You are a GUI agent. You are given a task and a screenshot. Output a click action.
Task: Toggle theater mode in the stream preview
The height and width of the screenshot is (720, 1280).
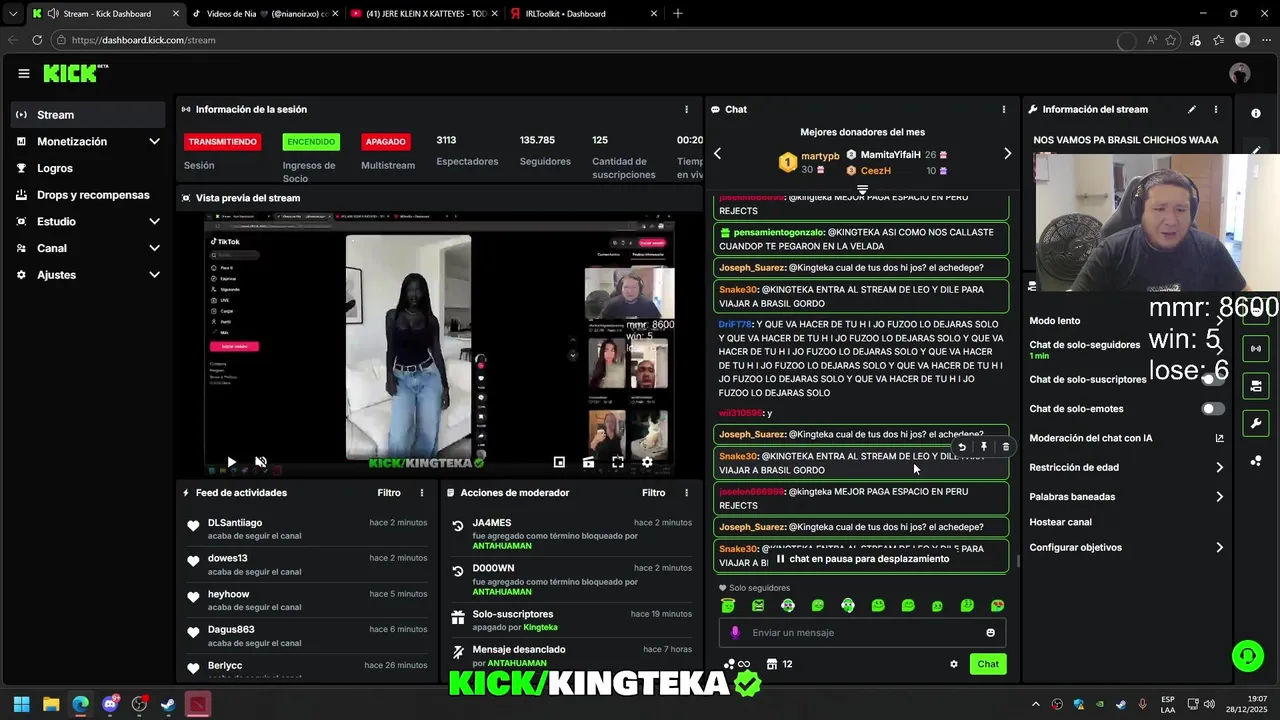pyautogui.click(x=588, y=462)
